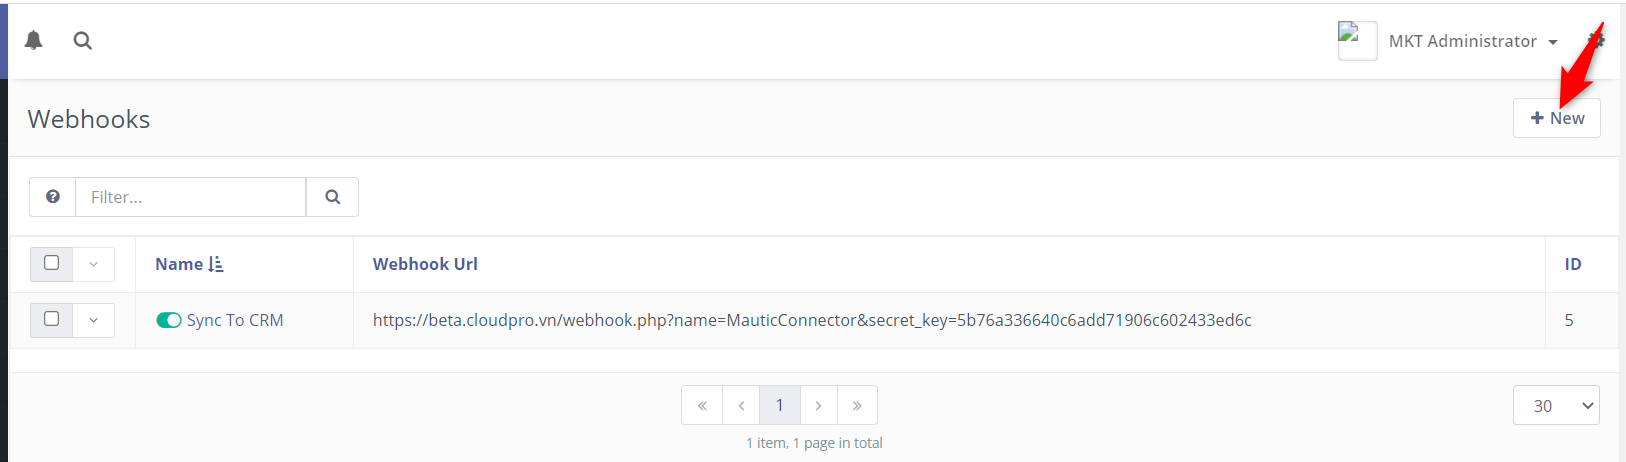Click the Name sort order icon
Image resolution: width=1626 pixels, height=462 pixels.
coord(216,264)
